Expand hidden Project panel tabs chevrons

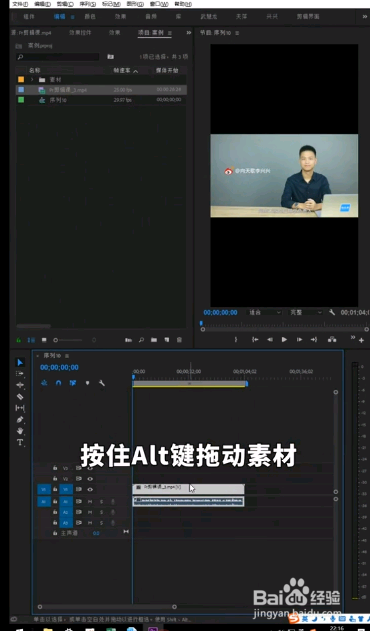tap(188, 33)
